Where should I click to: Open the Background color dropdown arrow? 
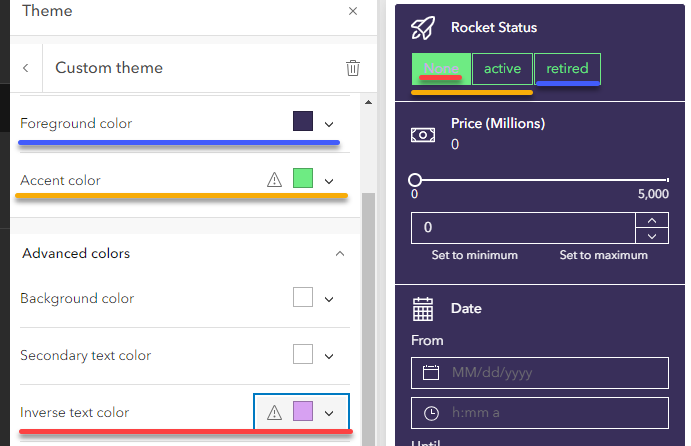(329, 298)
